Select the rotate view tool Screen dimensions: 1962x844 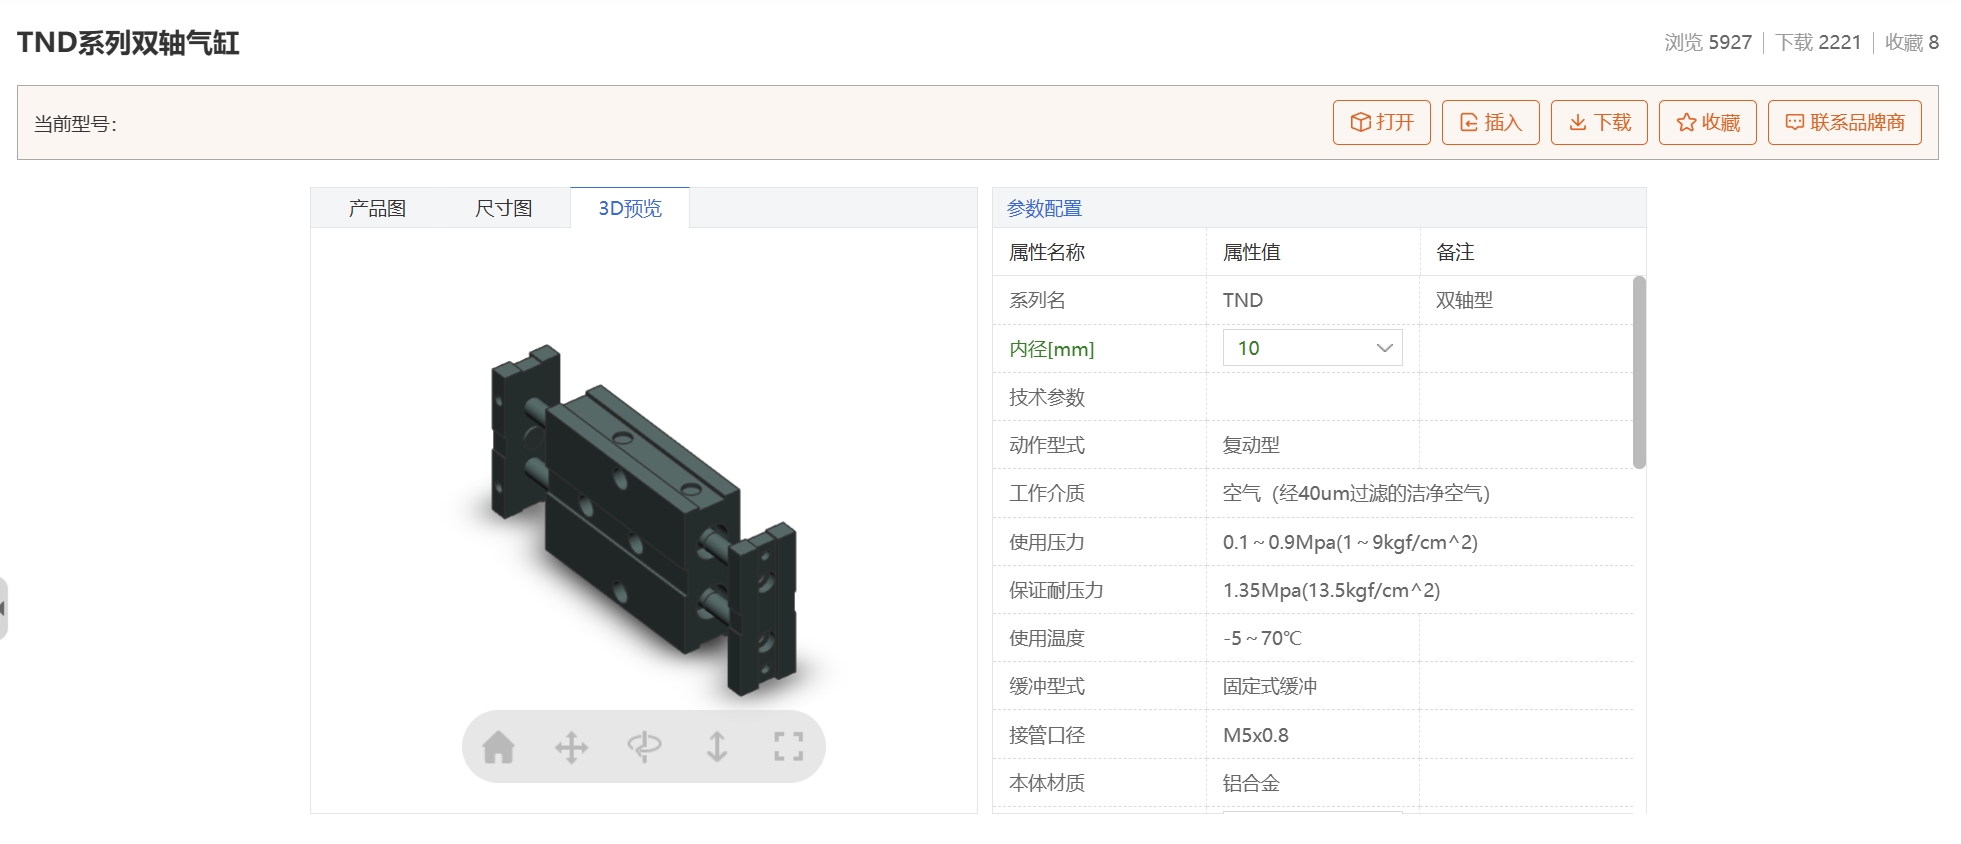[644, 747]
